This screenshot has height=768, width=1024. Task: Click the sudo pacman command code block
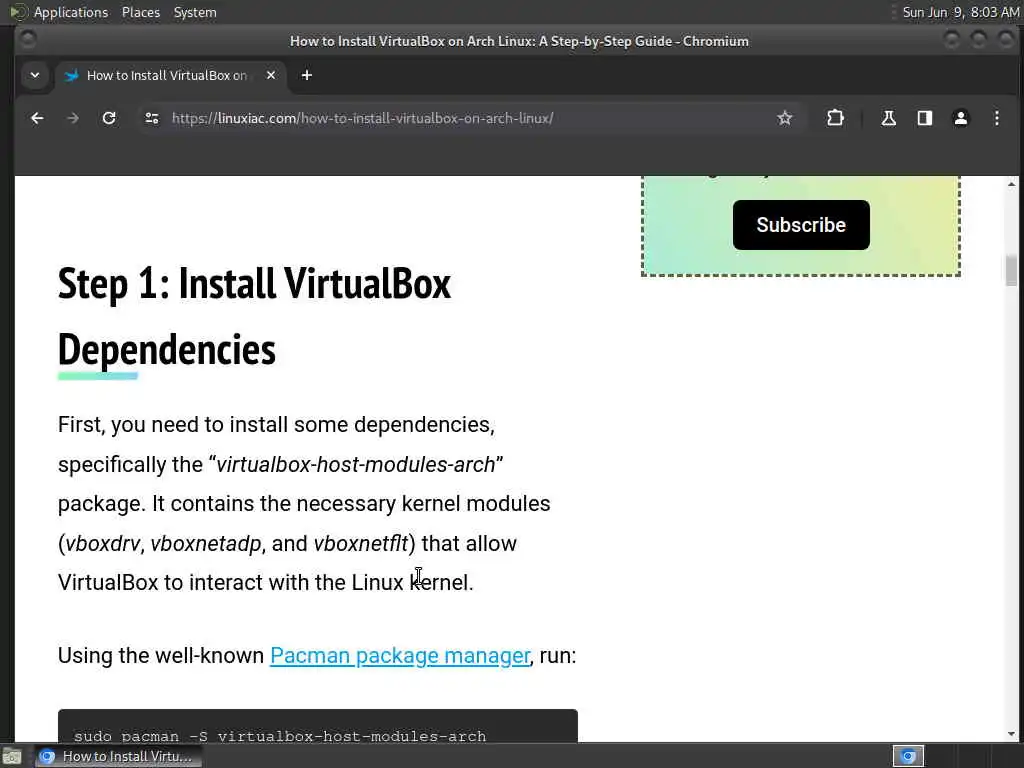pos(317,726)
